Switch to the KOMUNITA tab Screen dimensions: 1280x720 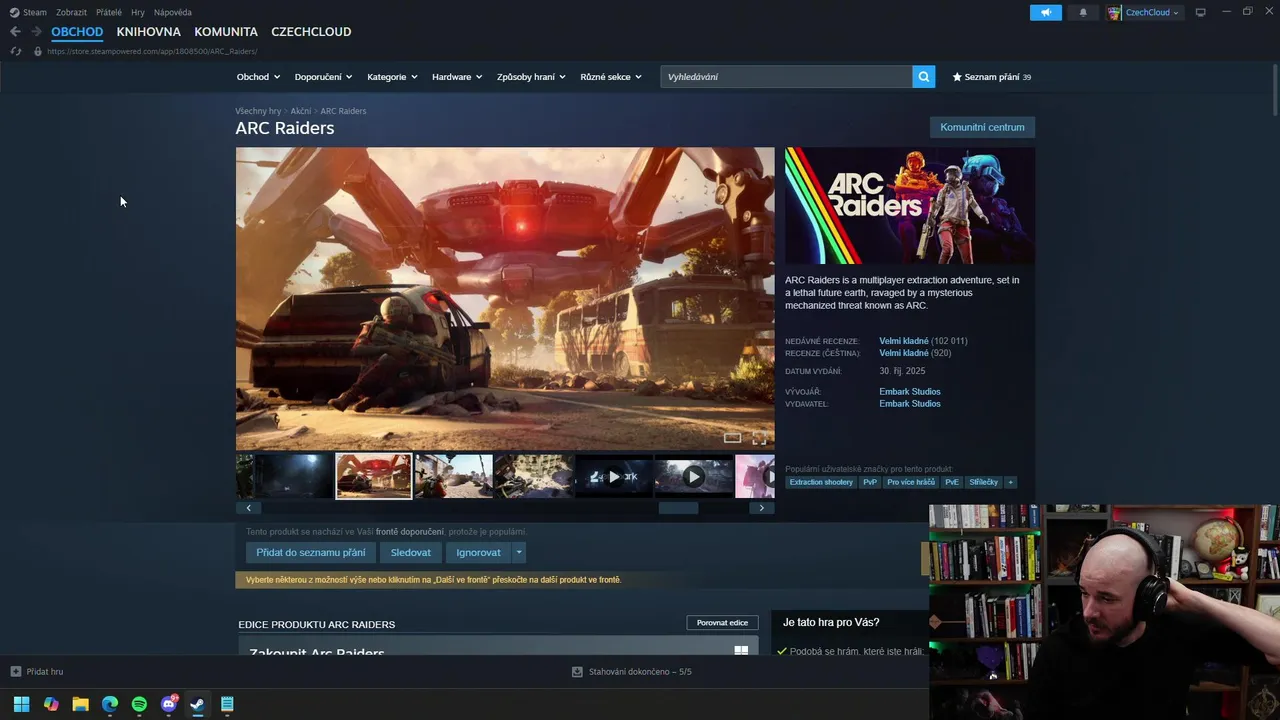pyautogui.click(x=226, y=32)
